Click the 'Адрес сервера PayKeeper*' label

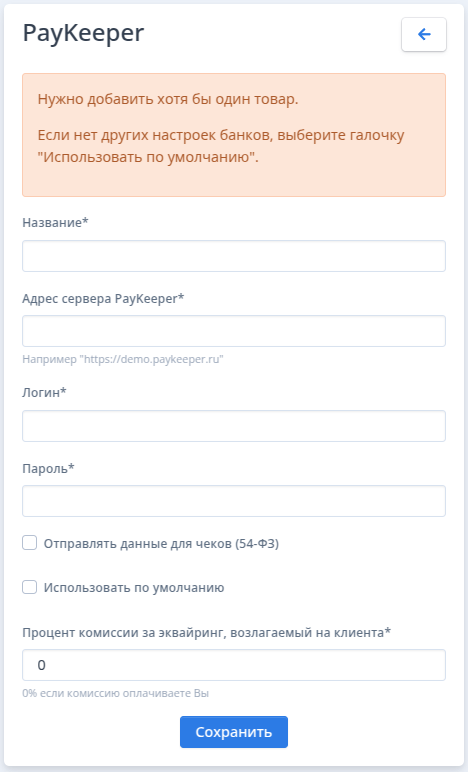pyautogui.click(x=103, y=299)
